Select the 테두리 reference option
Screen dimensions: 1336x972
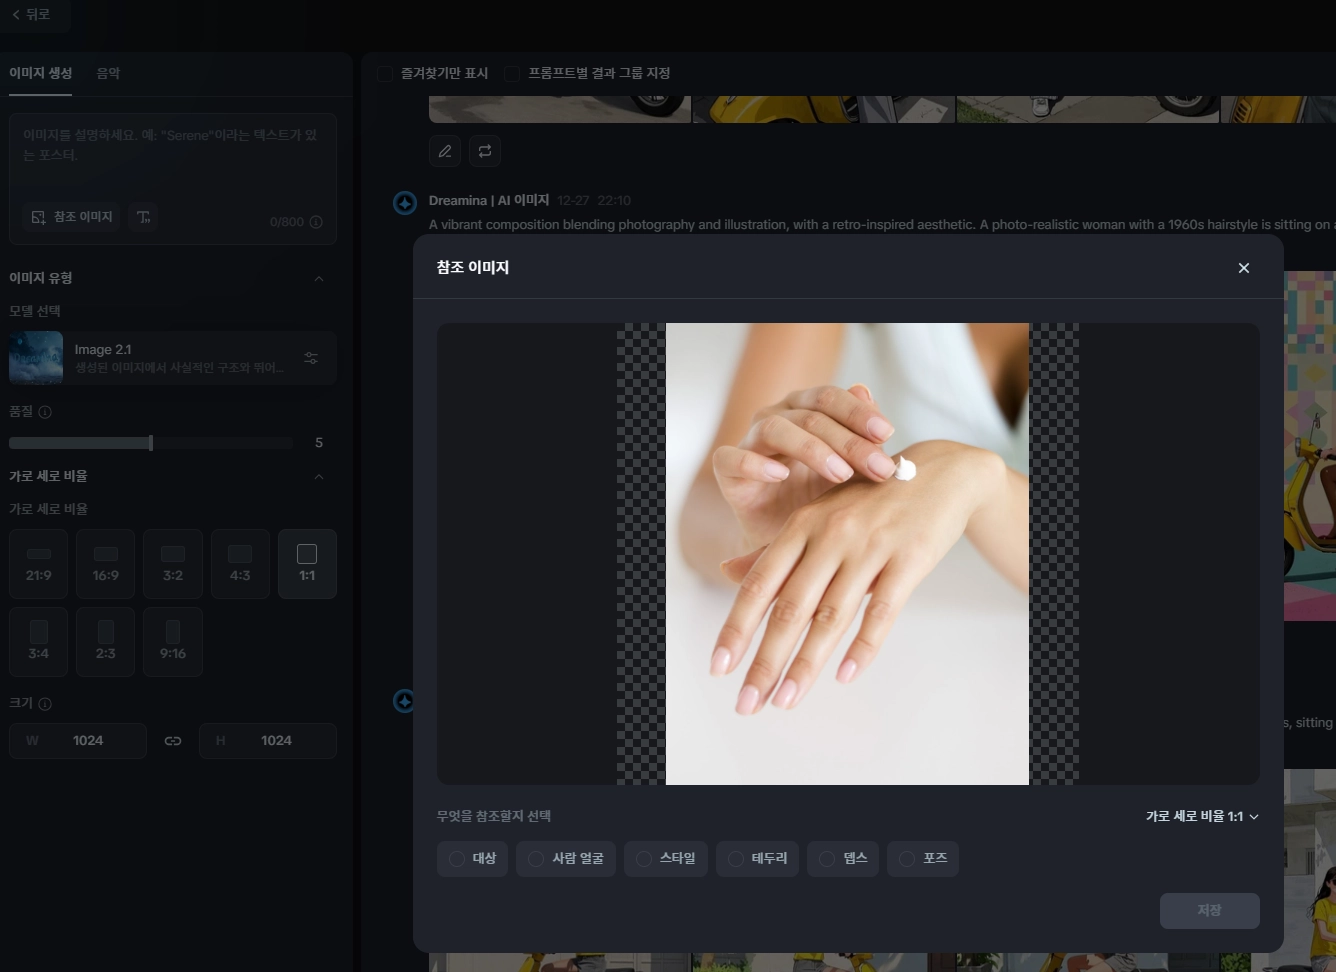coord(758,858)
